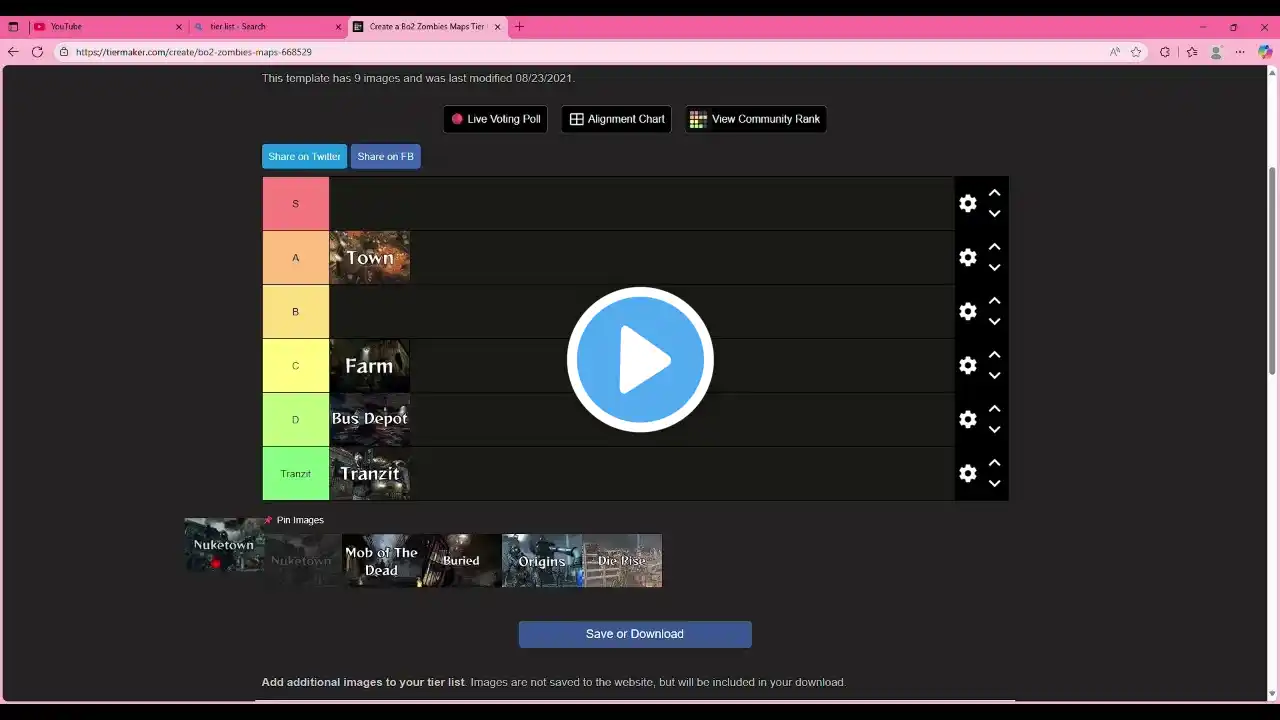
Task: Click the Pin Images option
Action: point(294,520)
